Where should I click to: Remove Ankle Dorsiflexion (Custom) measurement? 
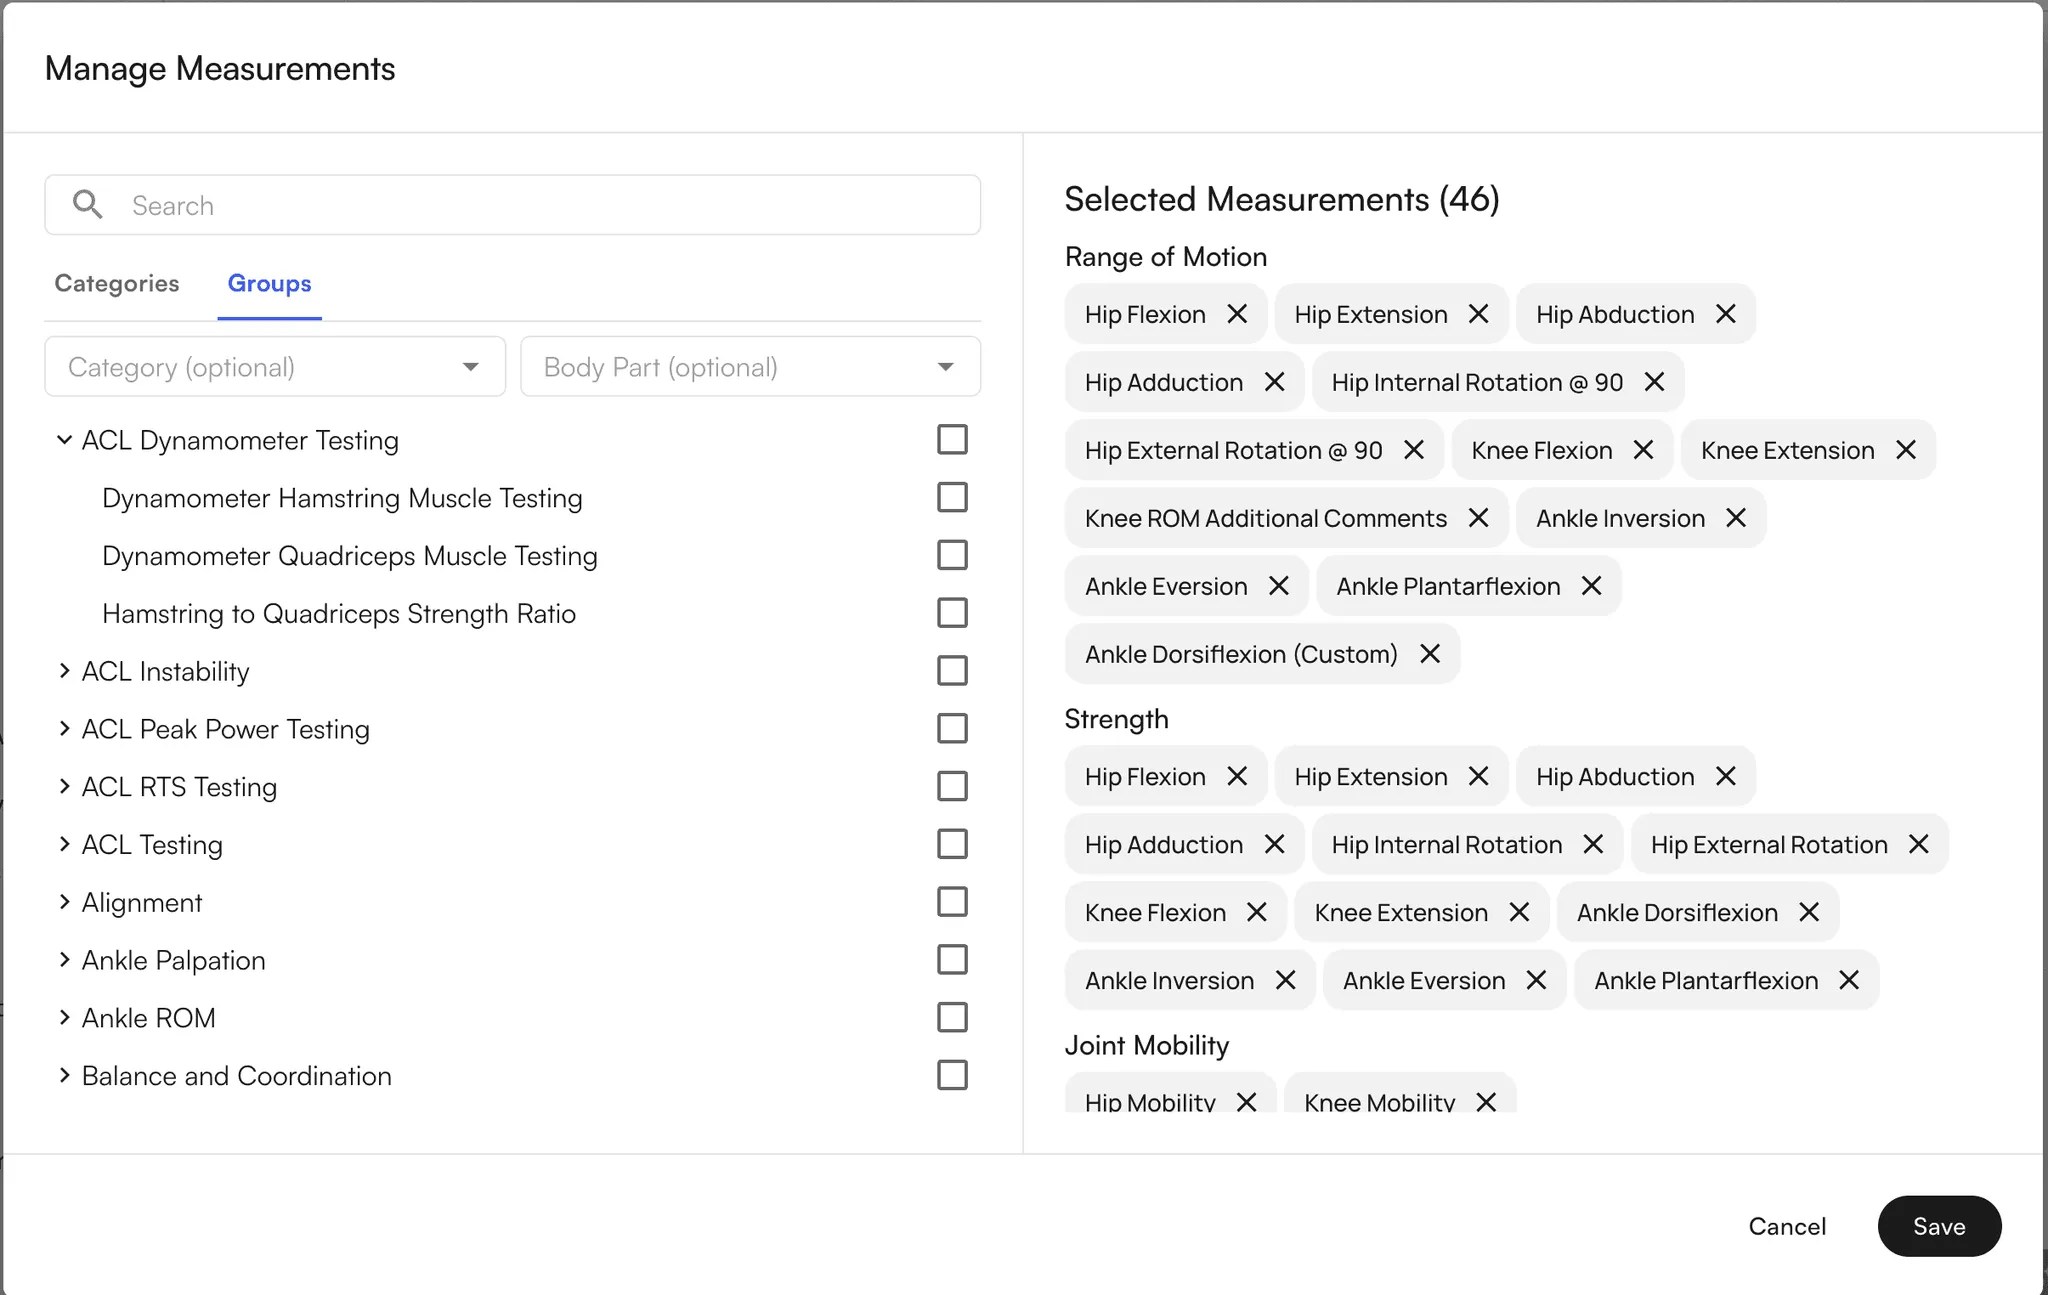tap(1429, 654)
